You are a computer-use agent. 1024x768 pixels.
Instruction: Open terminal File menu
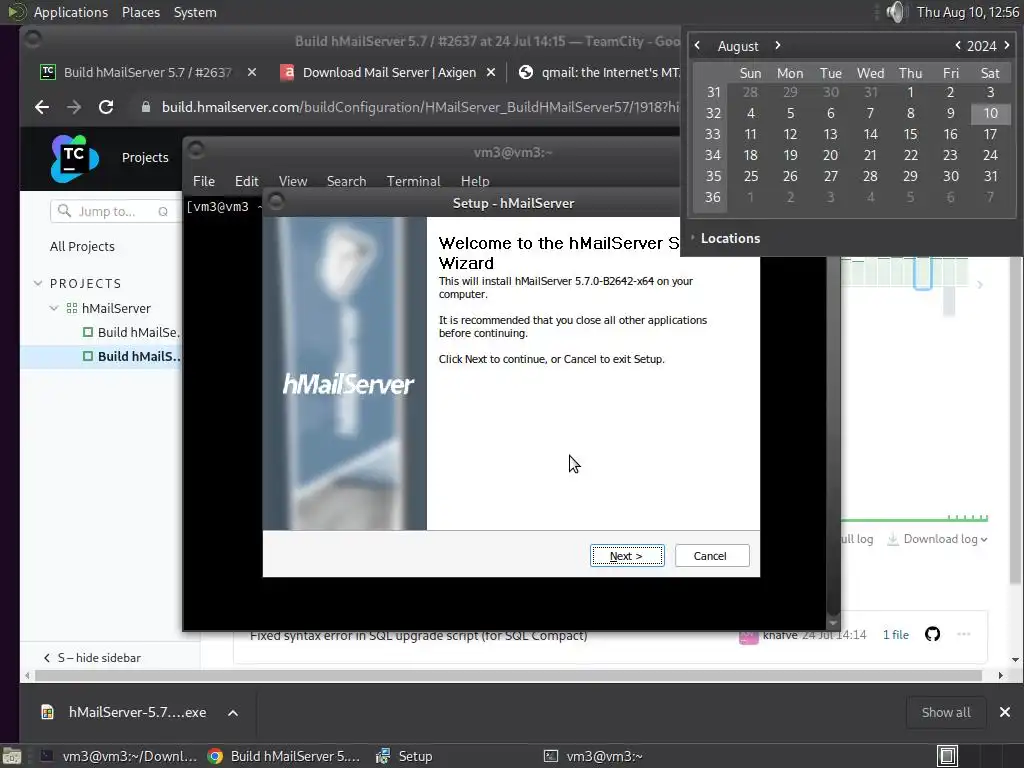204,181
